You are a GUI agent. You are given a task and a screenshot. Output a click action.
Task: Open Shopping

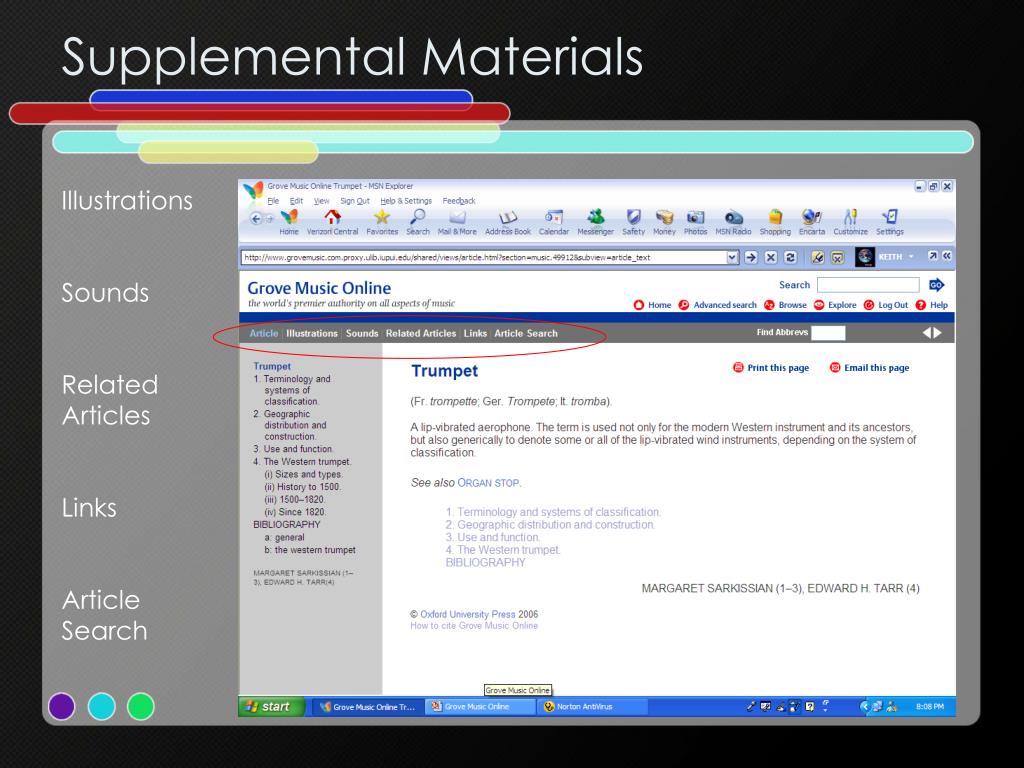pos(775,223)
